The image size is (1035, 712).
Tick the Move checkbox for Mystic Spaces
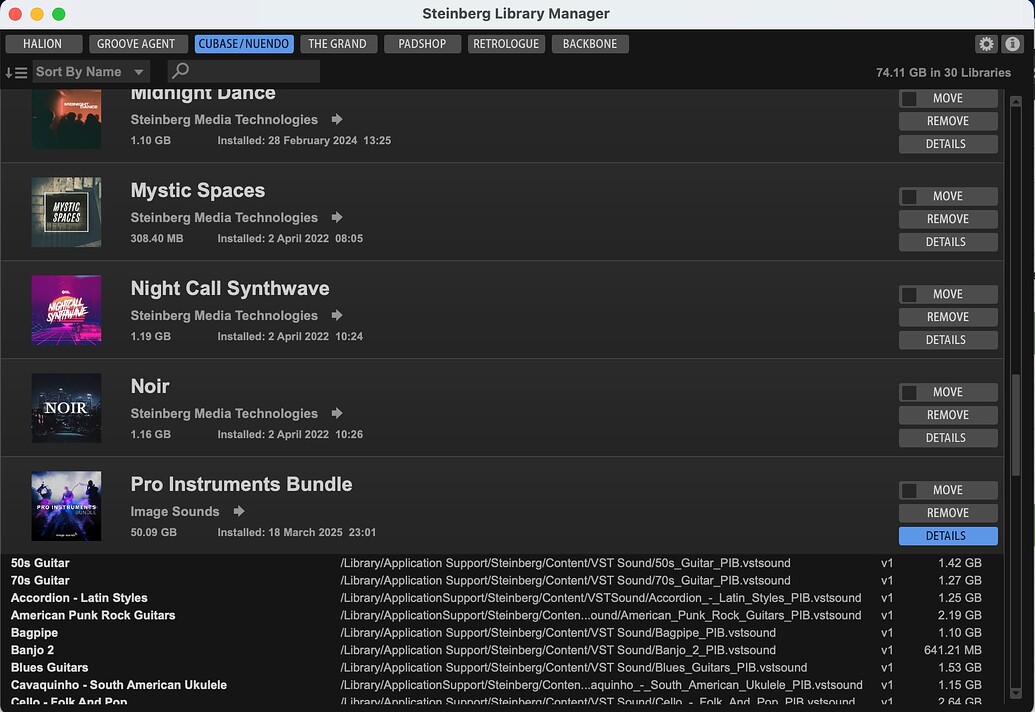coord(909,197)
